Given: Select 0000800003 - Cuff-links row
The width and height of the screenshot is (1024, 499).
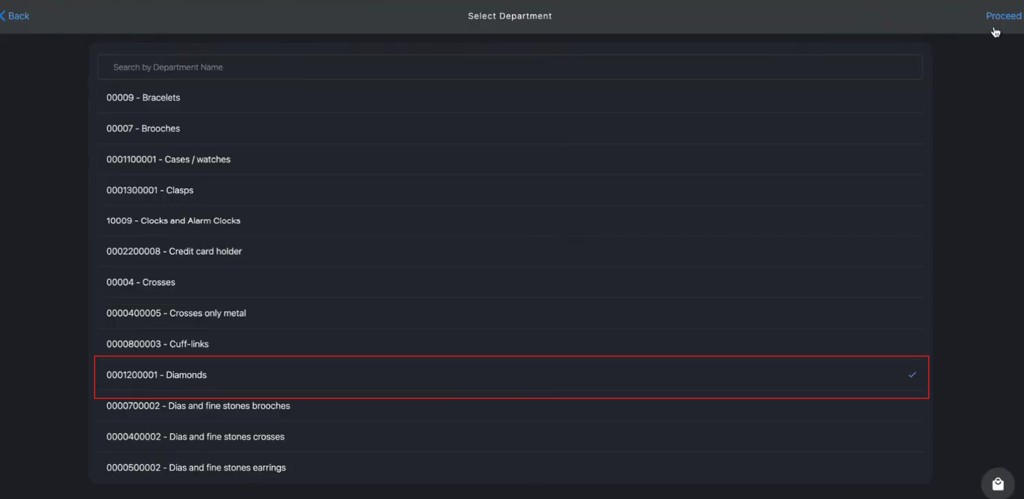Looking at the screenshot, I should (x=509, y=344).
